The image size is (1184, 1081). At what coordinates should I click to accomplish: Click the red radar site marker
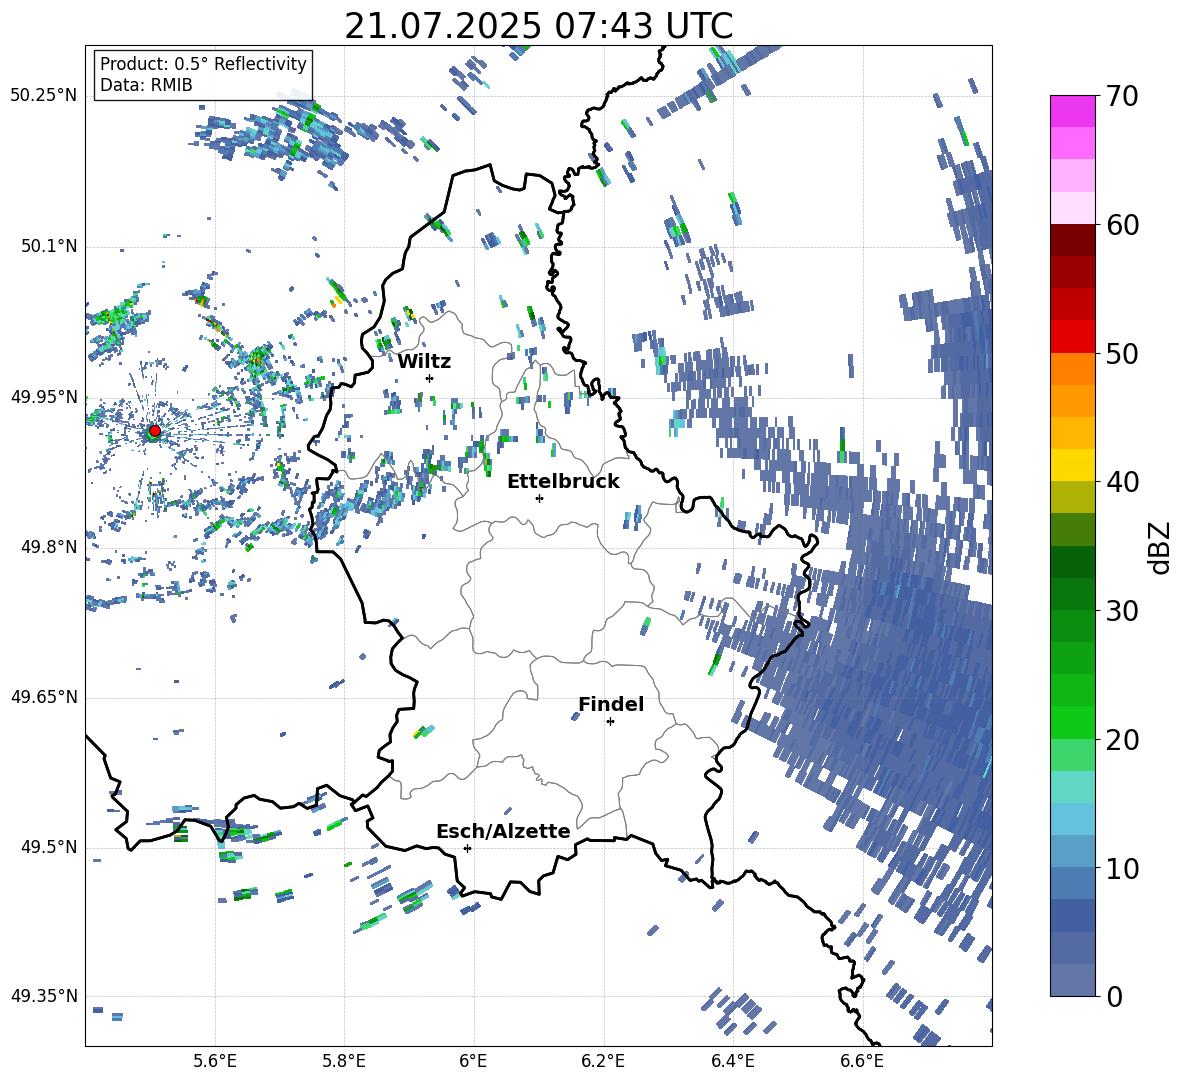155,431
